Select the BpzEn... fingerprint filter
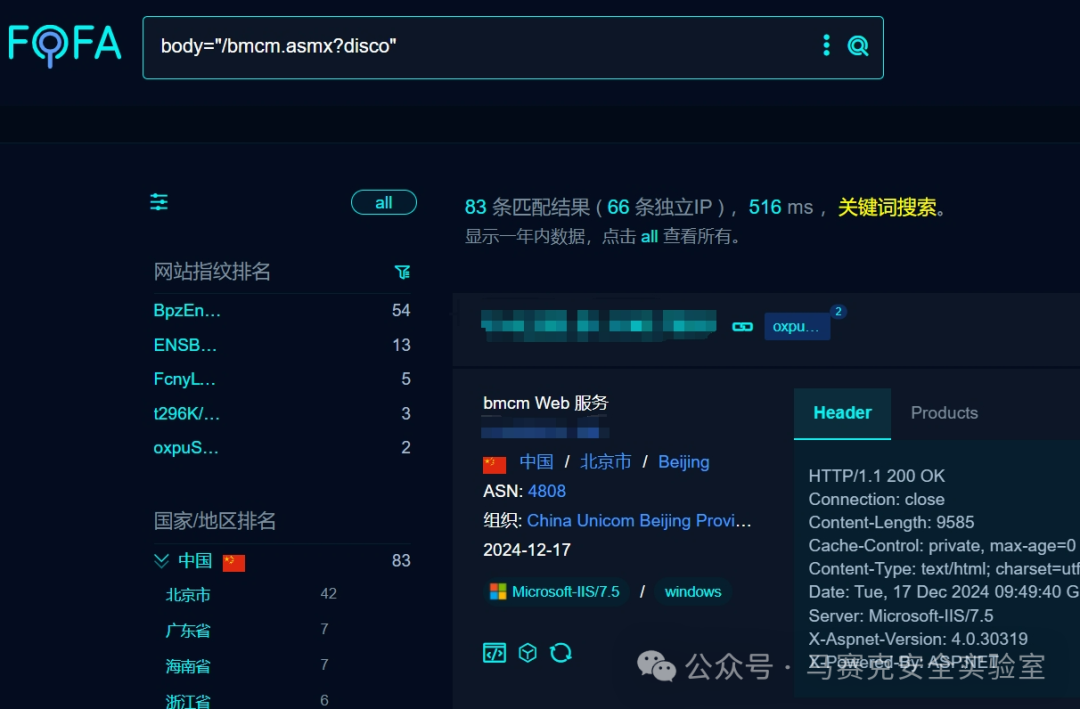Screen dimensions: 1080x709 pos(187,311)
